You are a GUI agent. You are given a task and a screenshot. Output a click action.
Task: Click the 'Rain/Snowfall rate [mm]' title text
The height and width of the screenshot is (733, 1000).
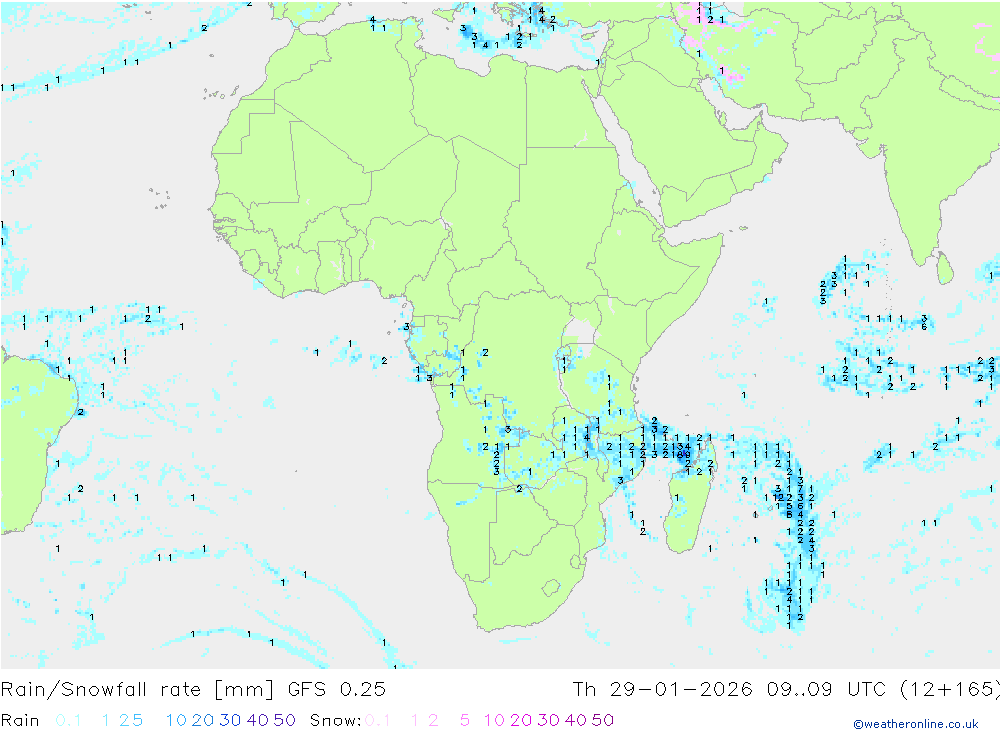[x=138, y=690]
